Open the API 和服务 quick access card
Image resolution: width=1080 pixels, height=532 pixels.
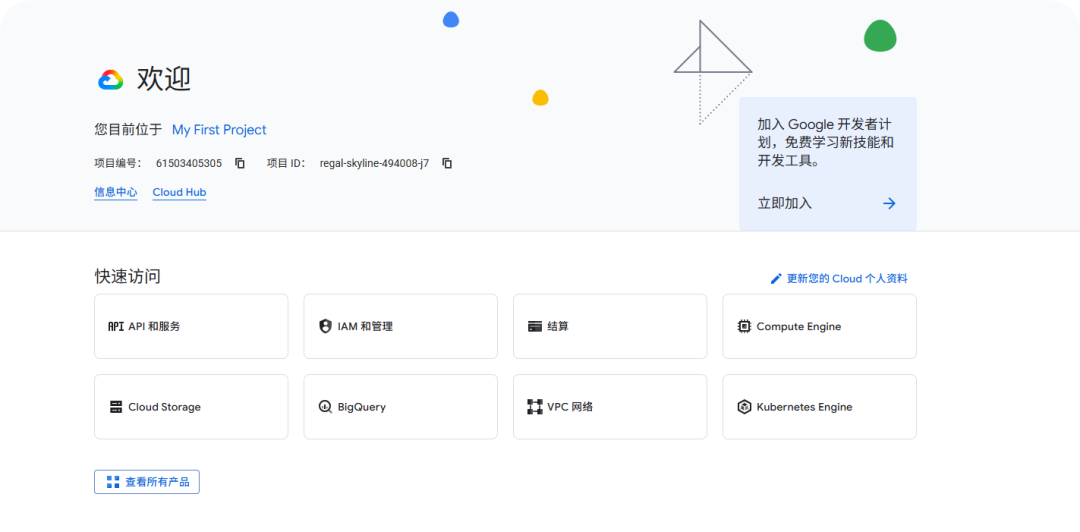pos(191,327)
